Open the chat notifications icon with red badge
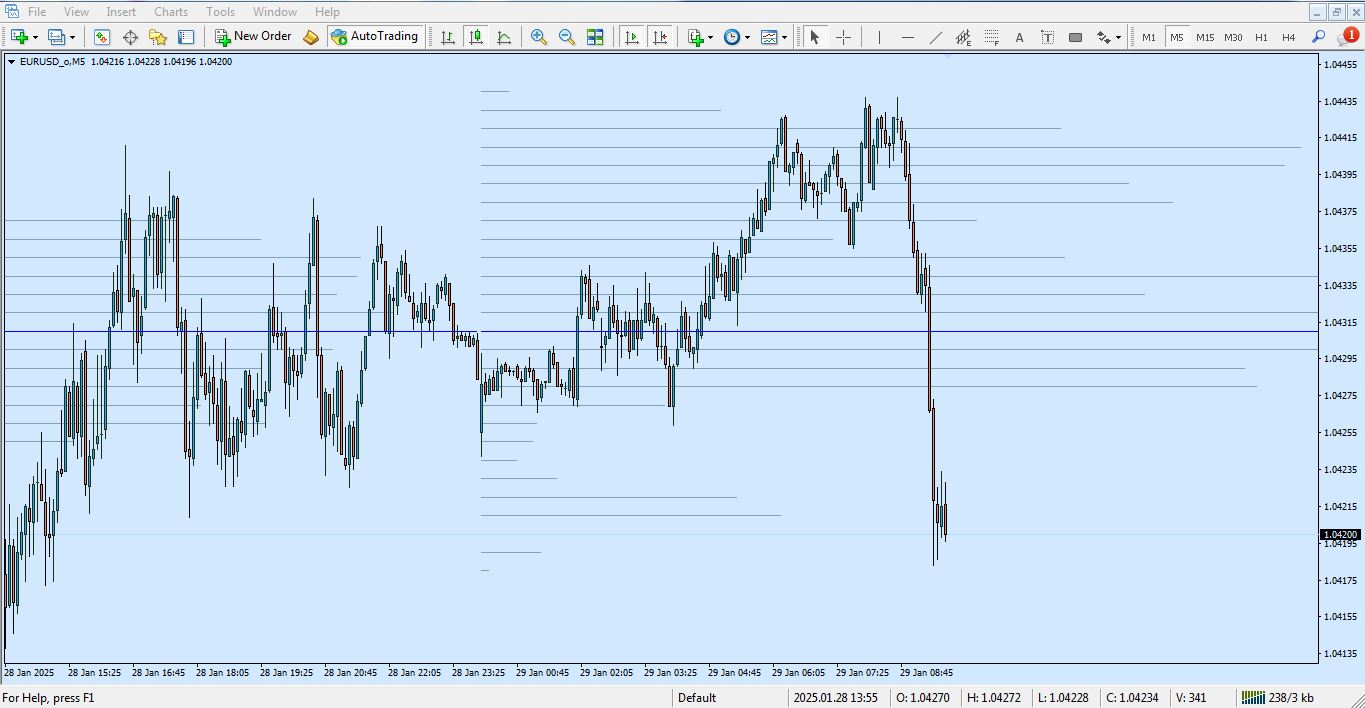1365x708 pixels. [x=1346, y=37]
